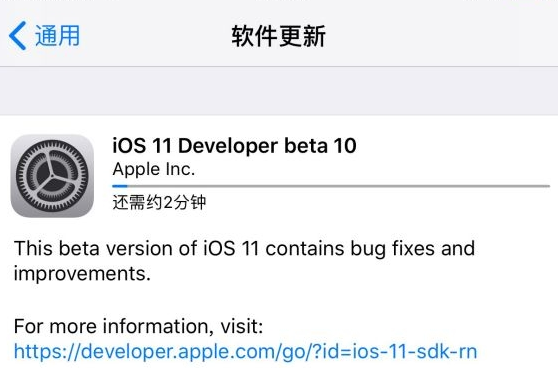560x368 pixels.
Task: Open the developer.apple.com ios-11-sdk-rn link
Action: point(245,352)
